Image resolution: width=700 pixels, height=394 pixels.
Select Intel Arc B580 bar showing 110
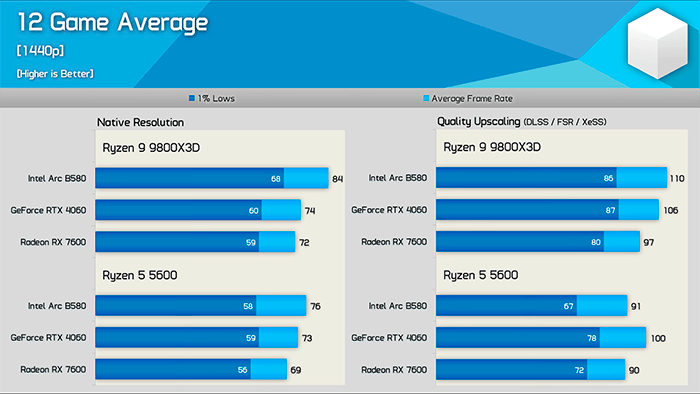[551, 178]
